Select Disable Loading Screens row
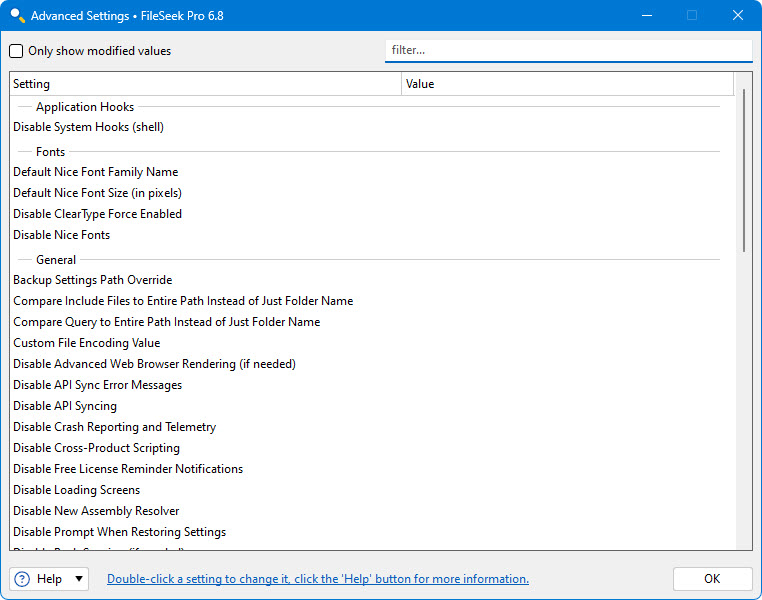The height and width of the screenshot is (600, 762). [x=372, y=490]
